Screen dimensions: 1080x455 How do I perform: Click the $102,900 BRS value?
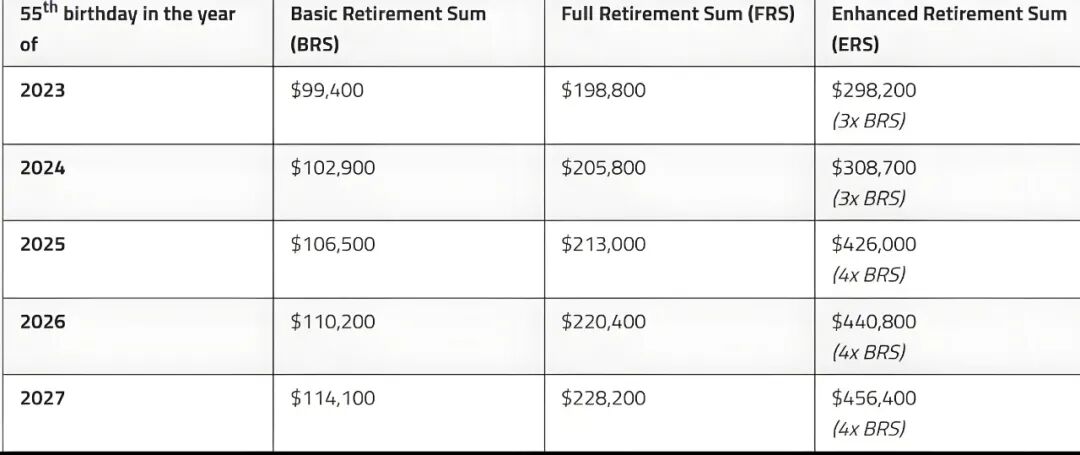333,168
